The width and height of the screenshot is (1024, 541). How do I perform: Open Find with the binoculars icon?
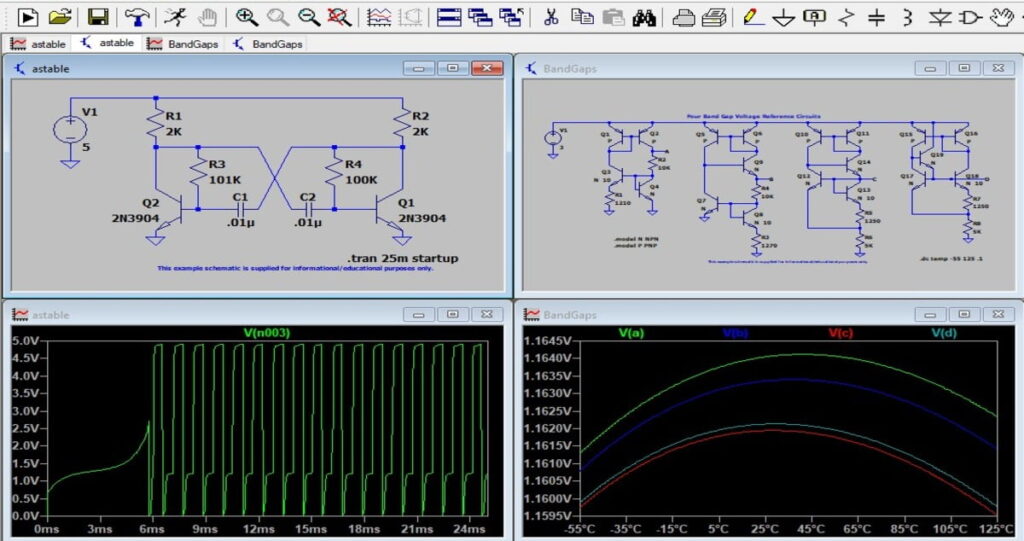pyautogui.click(x=644, y=17)
